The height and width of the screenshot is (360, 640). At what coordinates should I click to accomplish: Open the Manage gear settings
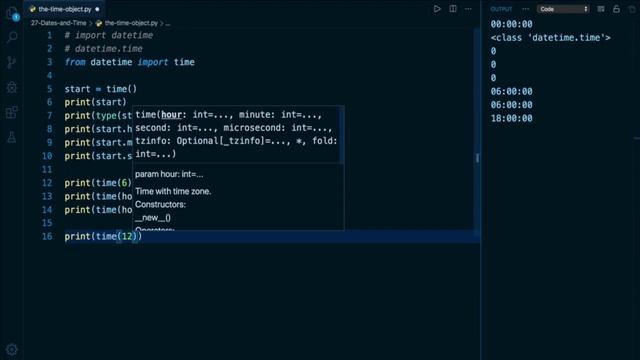pyautogui.click(x=12, y=349)
